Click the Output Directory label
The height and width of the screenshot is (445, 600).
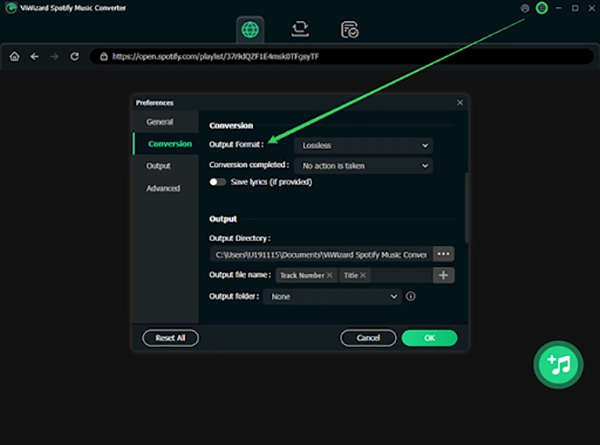click(240, 238)
